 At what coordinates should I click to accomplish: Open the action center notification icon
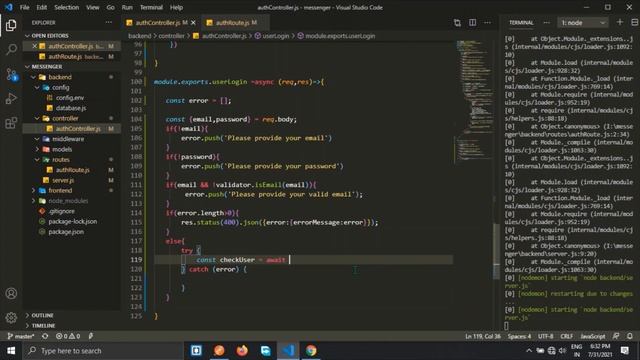(x=625, y=351)
